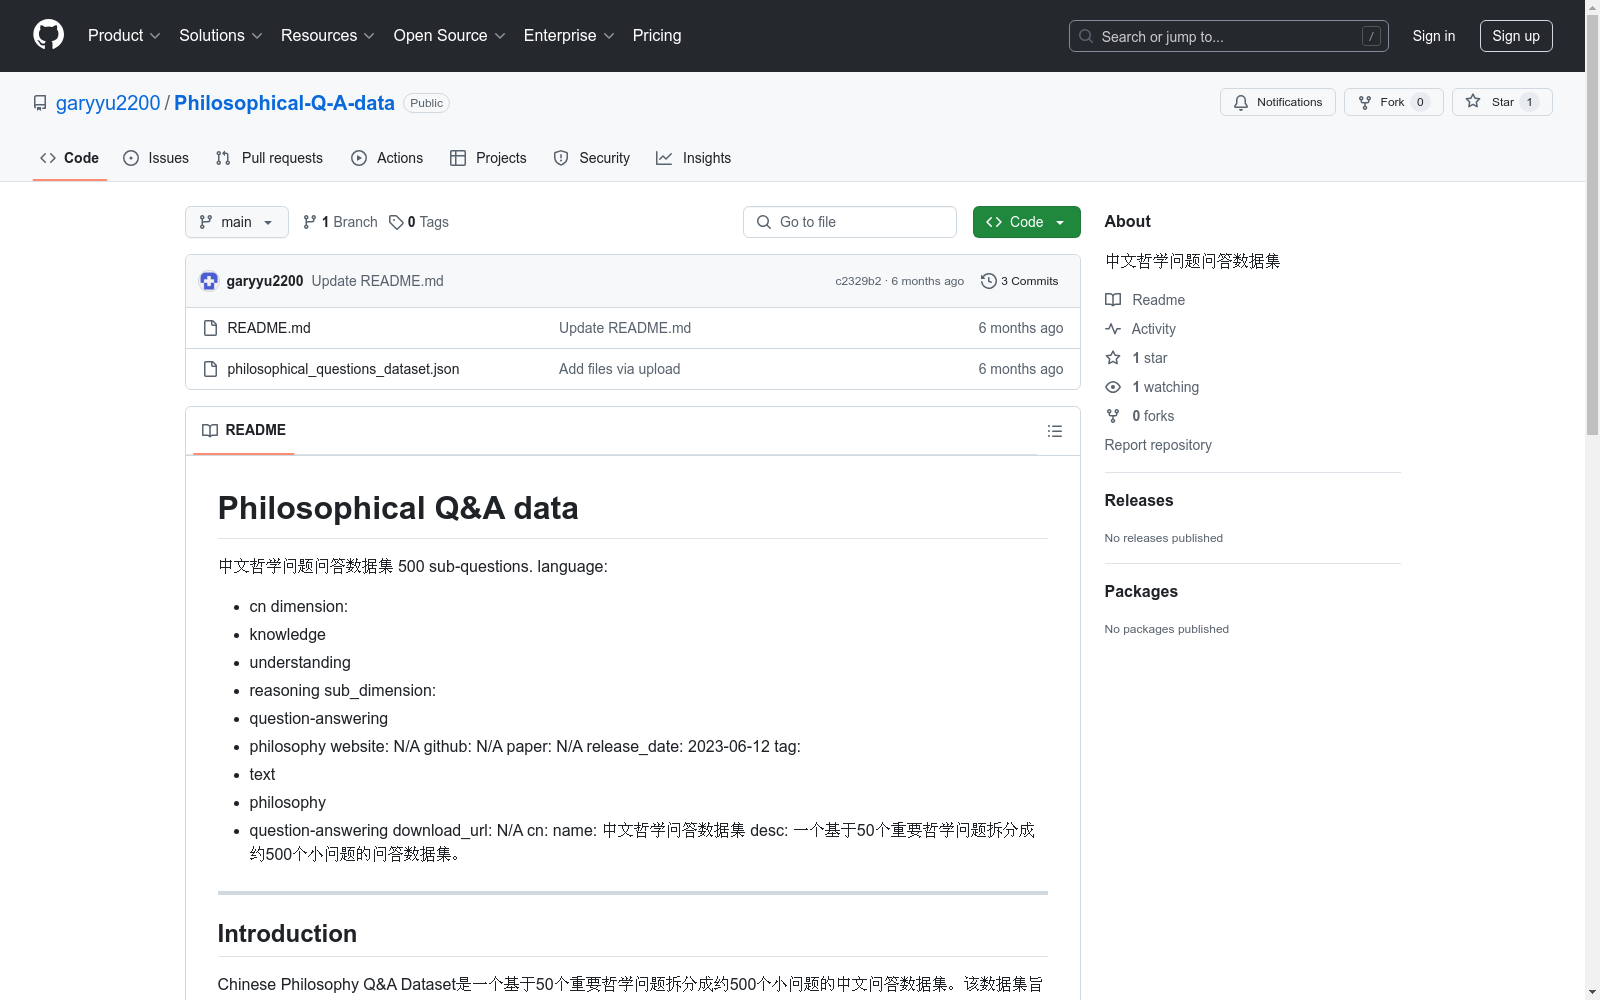Image resolution: width=1600 pixels, height=1000 pixels.
Task: Select the Code tab
Action: 70,158
